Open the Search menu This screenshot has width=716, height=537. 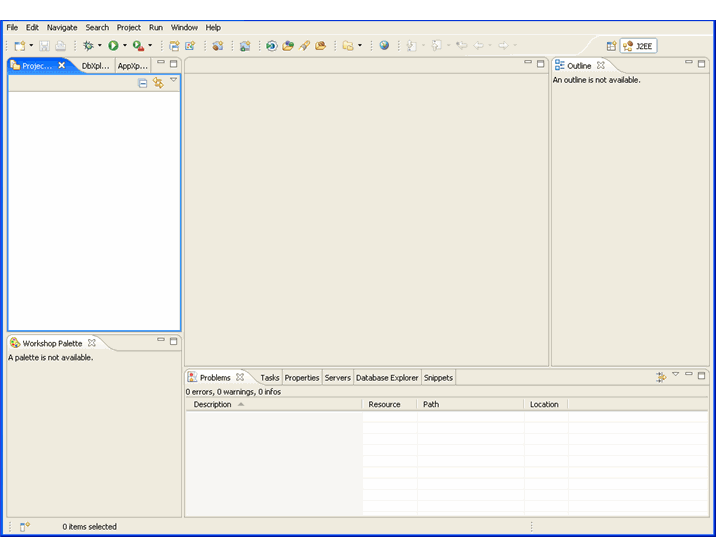pyautogui.click(x=97, y=27)
